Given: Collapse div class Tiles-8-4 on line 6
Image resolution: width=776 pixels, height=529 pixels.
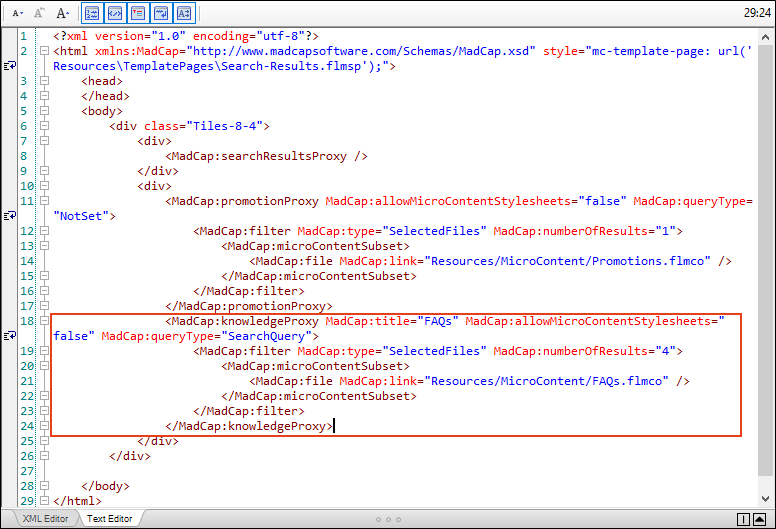Looking at the screenshot, I should (45, 126).
